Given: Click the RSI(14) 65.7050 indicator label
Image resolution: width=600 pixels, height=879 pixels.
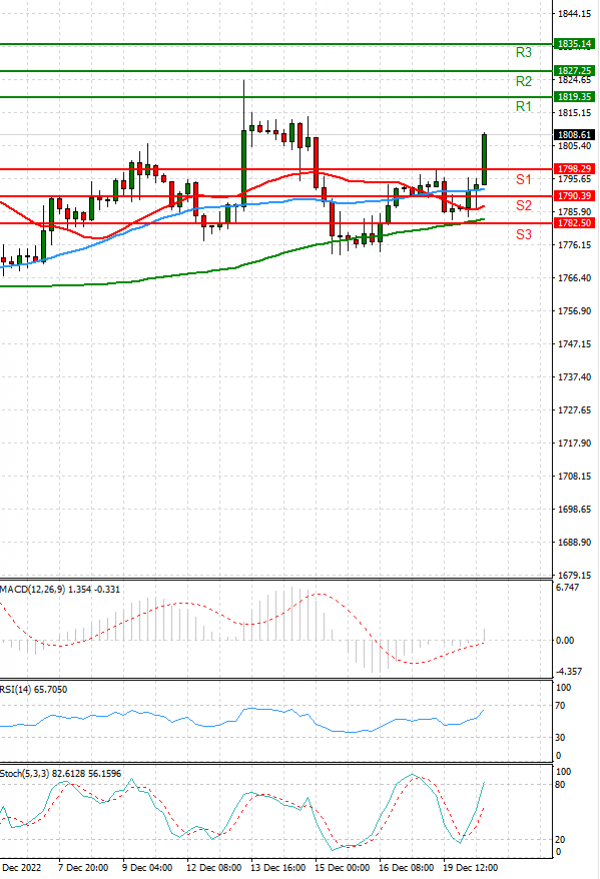Looking at the screenshot, I should click(x=34, y=690).
